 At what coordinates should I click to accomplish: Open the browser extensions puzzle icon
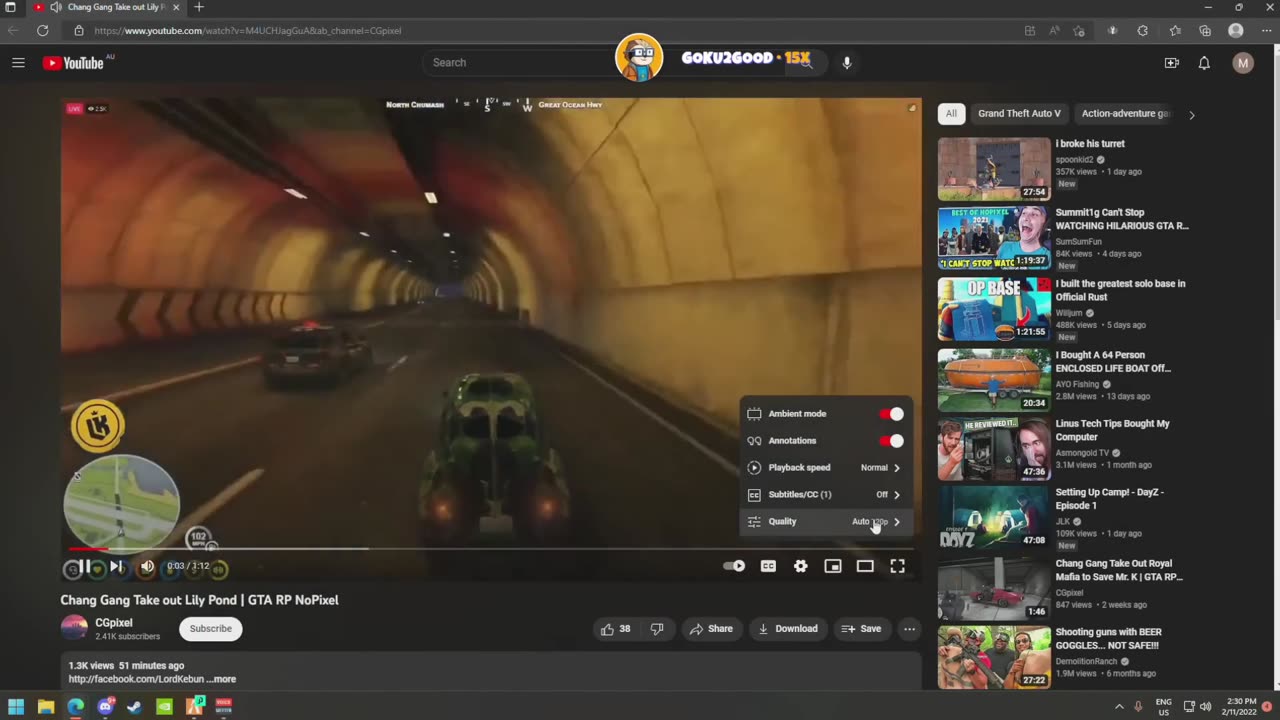pos(1142,31)
